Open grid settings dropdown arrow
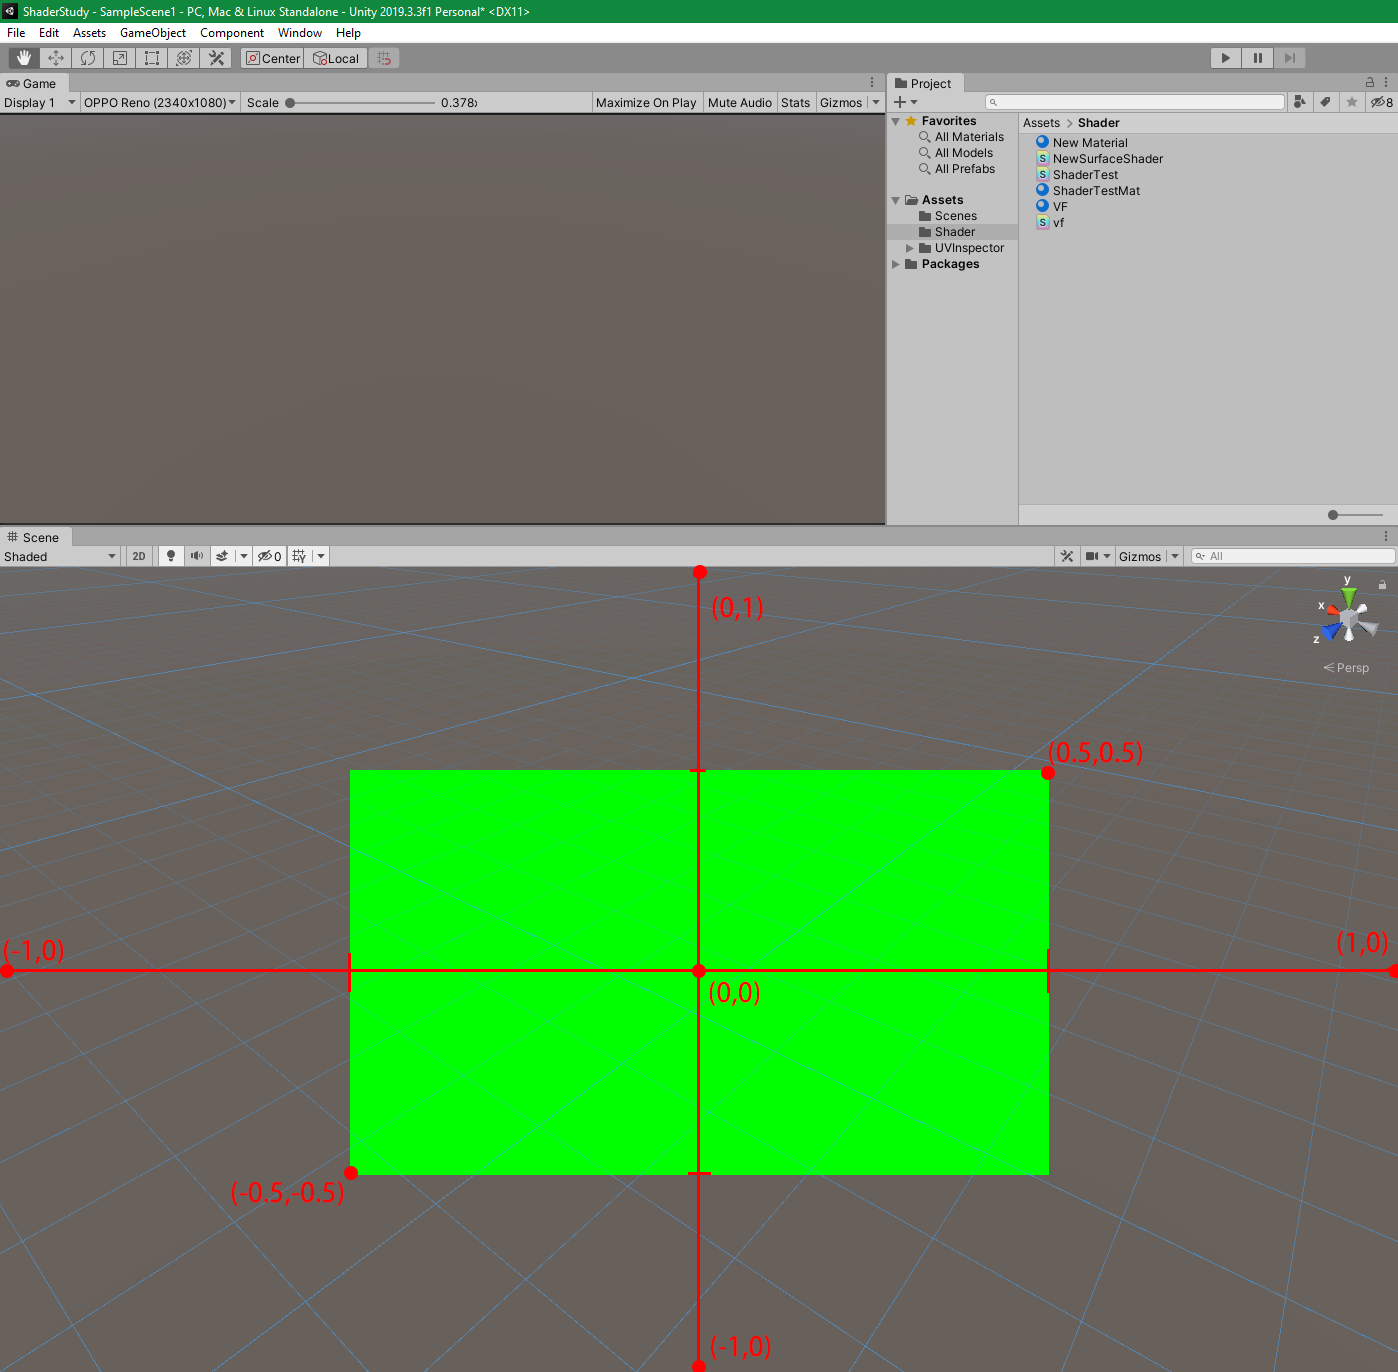1398x1372 pixels. click(321, 556)
